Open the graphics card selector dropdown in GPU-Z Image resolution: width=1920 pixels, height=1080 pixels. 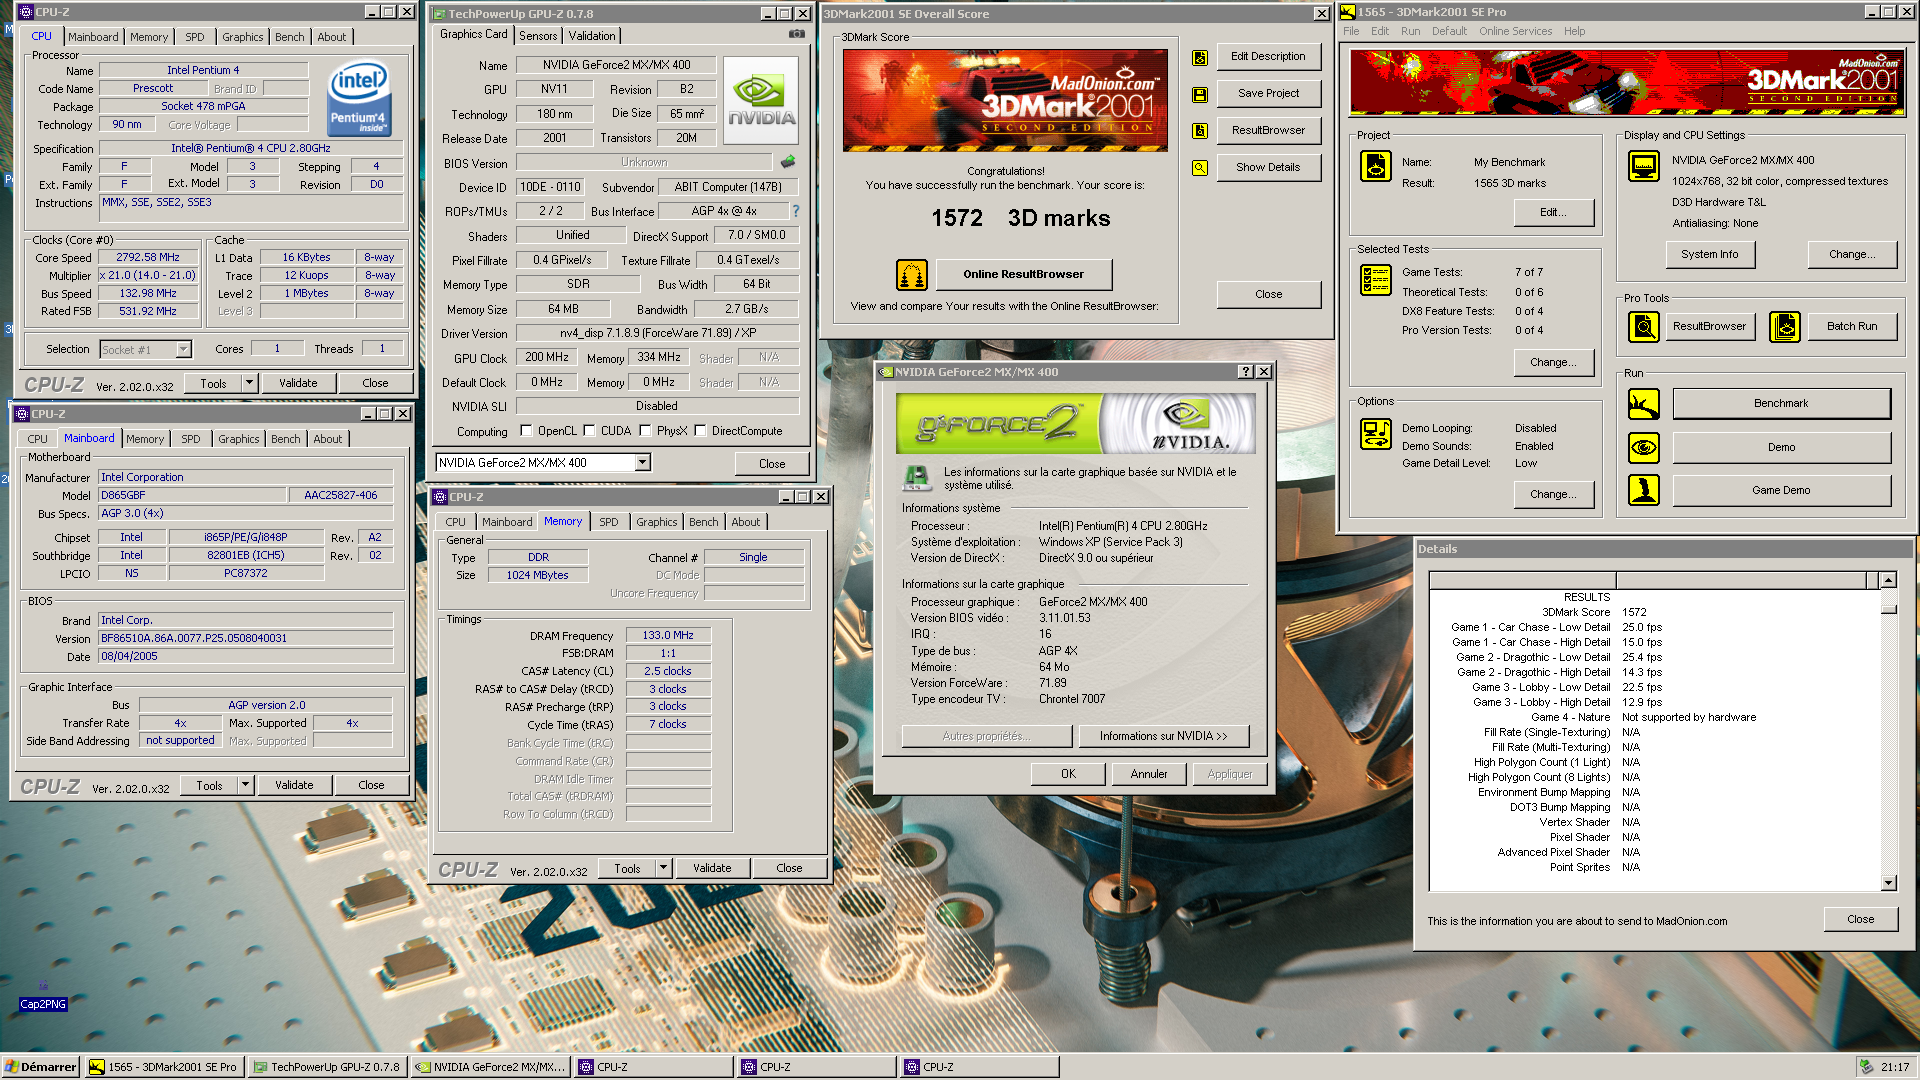click(643, 462)
